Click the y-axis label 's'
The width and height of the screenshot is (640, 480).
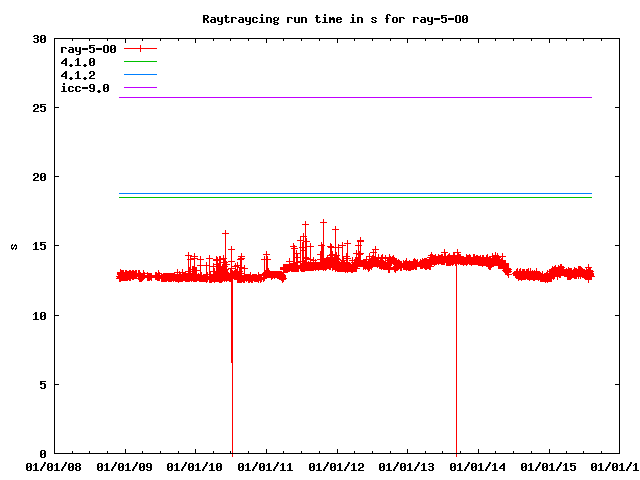click(13, 246)
